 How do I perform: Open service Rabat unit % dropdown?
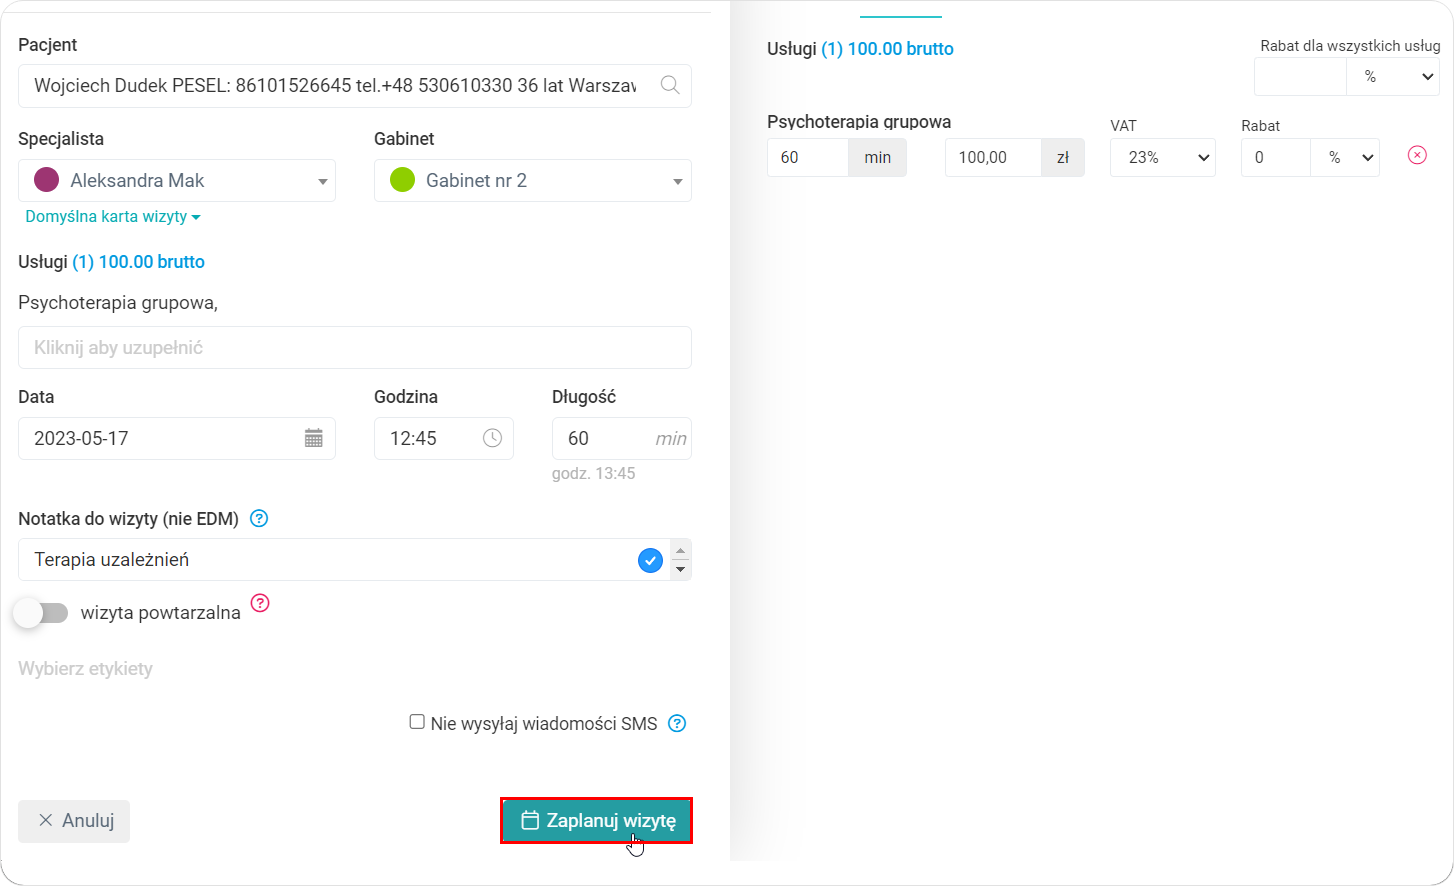point(1345,157)
